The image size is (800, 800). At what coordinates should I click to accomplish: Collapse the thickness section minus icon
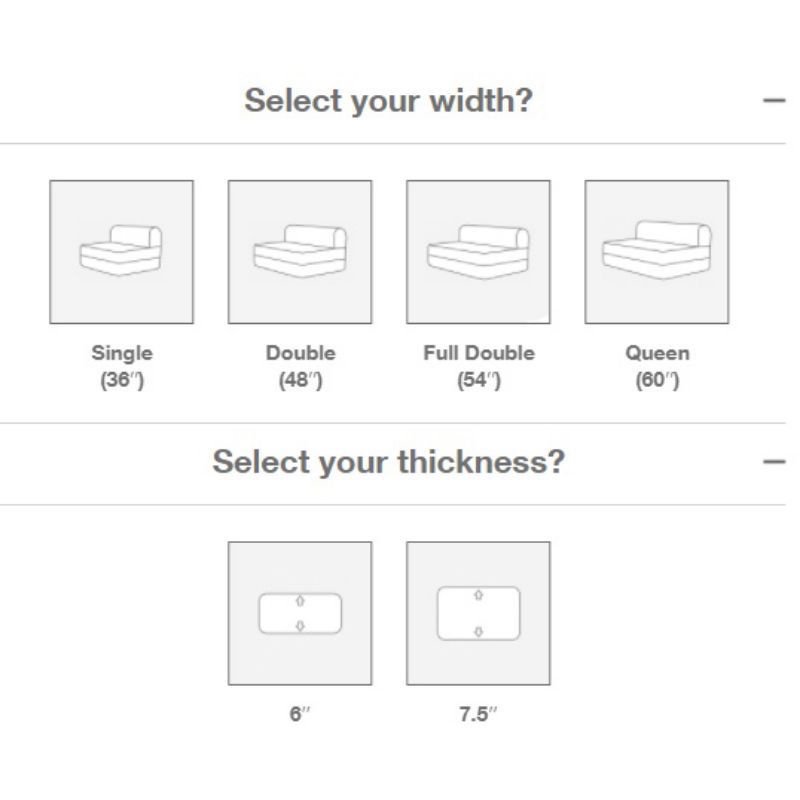(x=773, y=462)
